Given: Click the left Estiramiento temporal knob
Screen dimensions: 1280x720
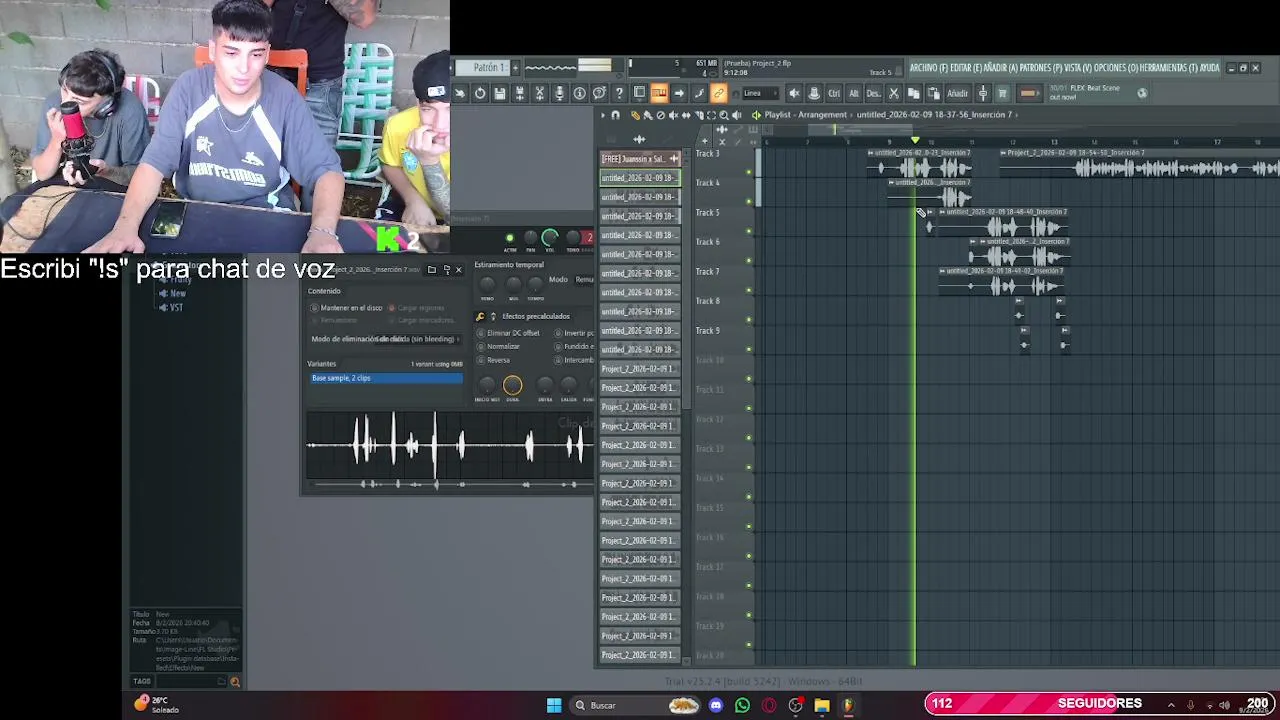Looking at the screenshot, I should (x=487, y=285).
